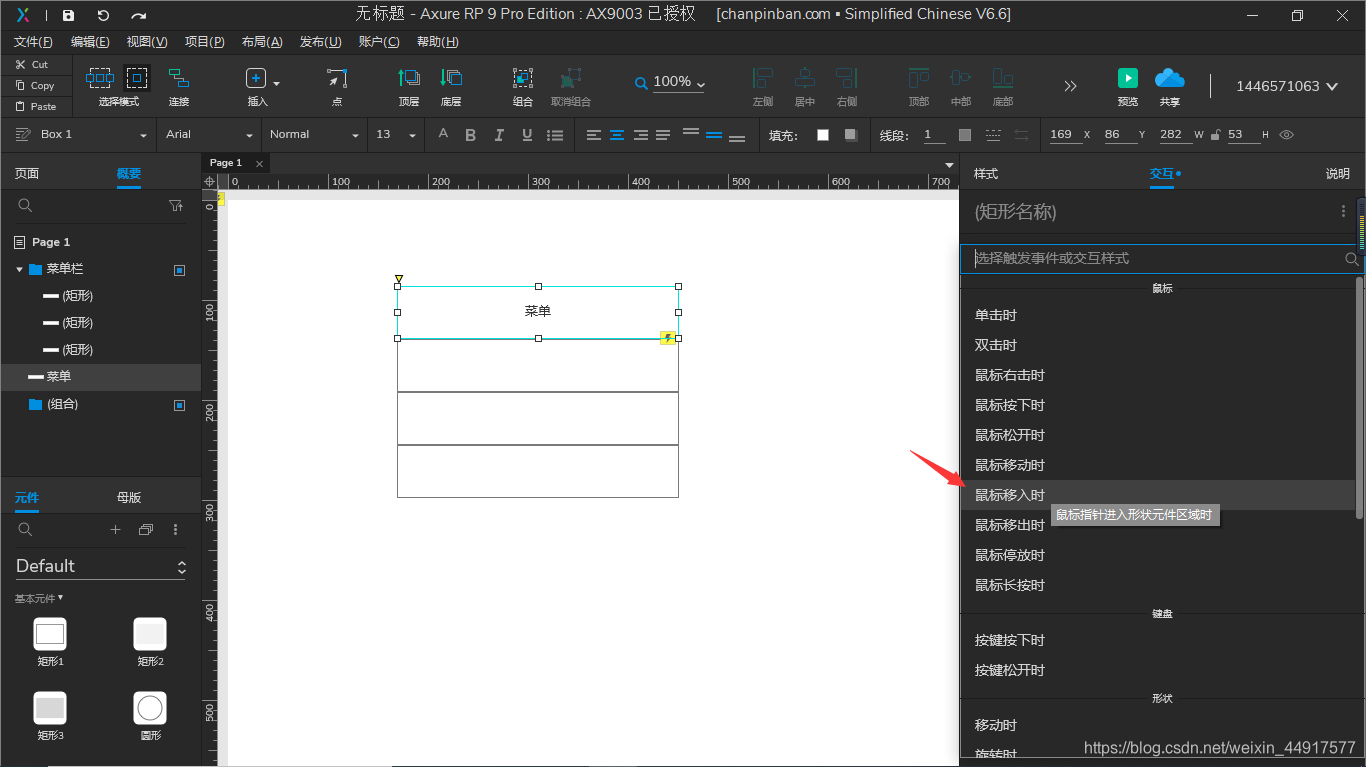Toggle underline text formatting
Screen dimensions: 1366x767
[527, 135]
